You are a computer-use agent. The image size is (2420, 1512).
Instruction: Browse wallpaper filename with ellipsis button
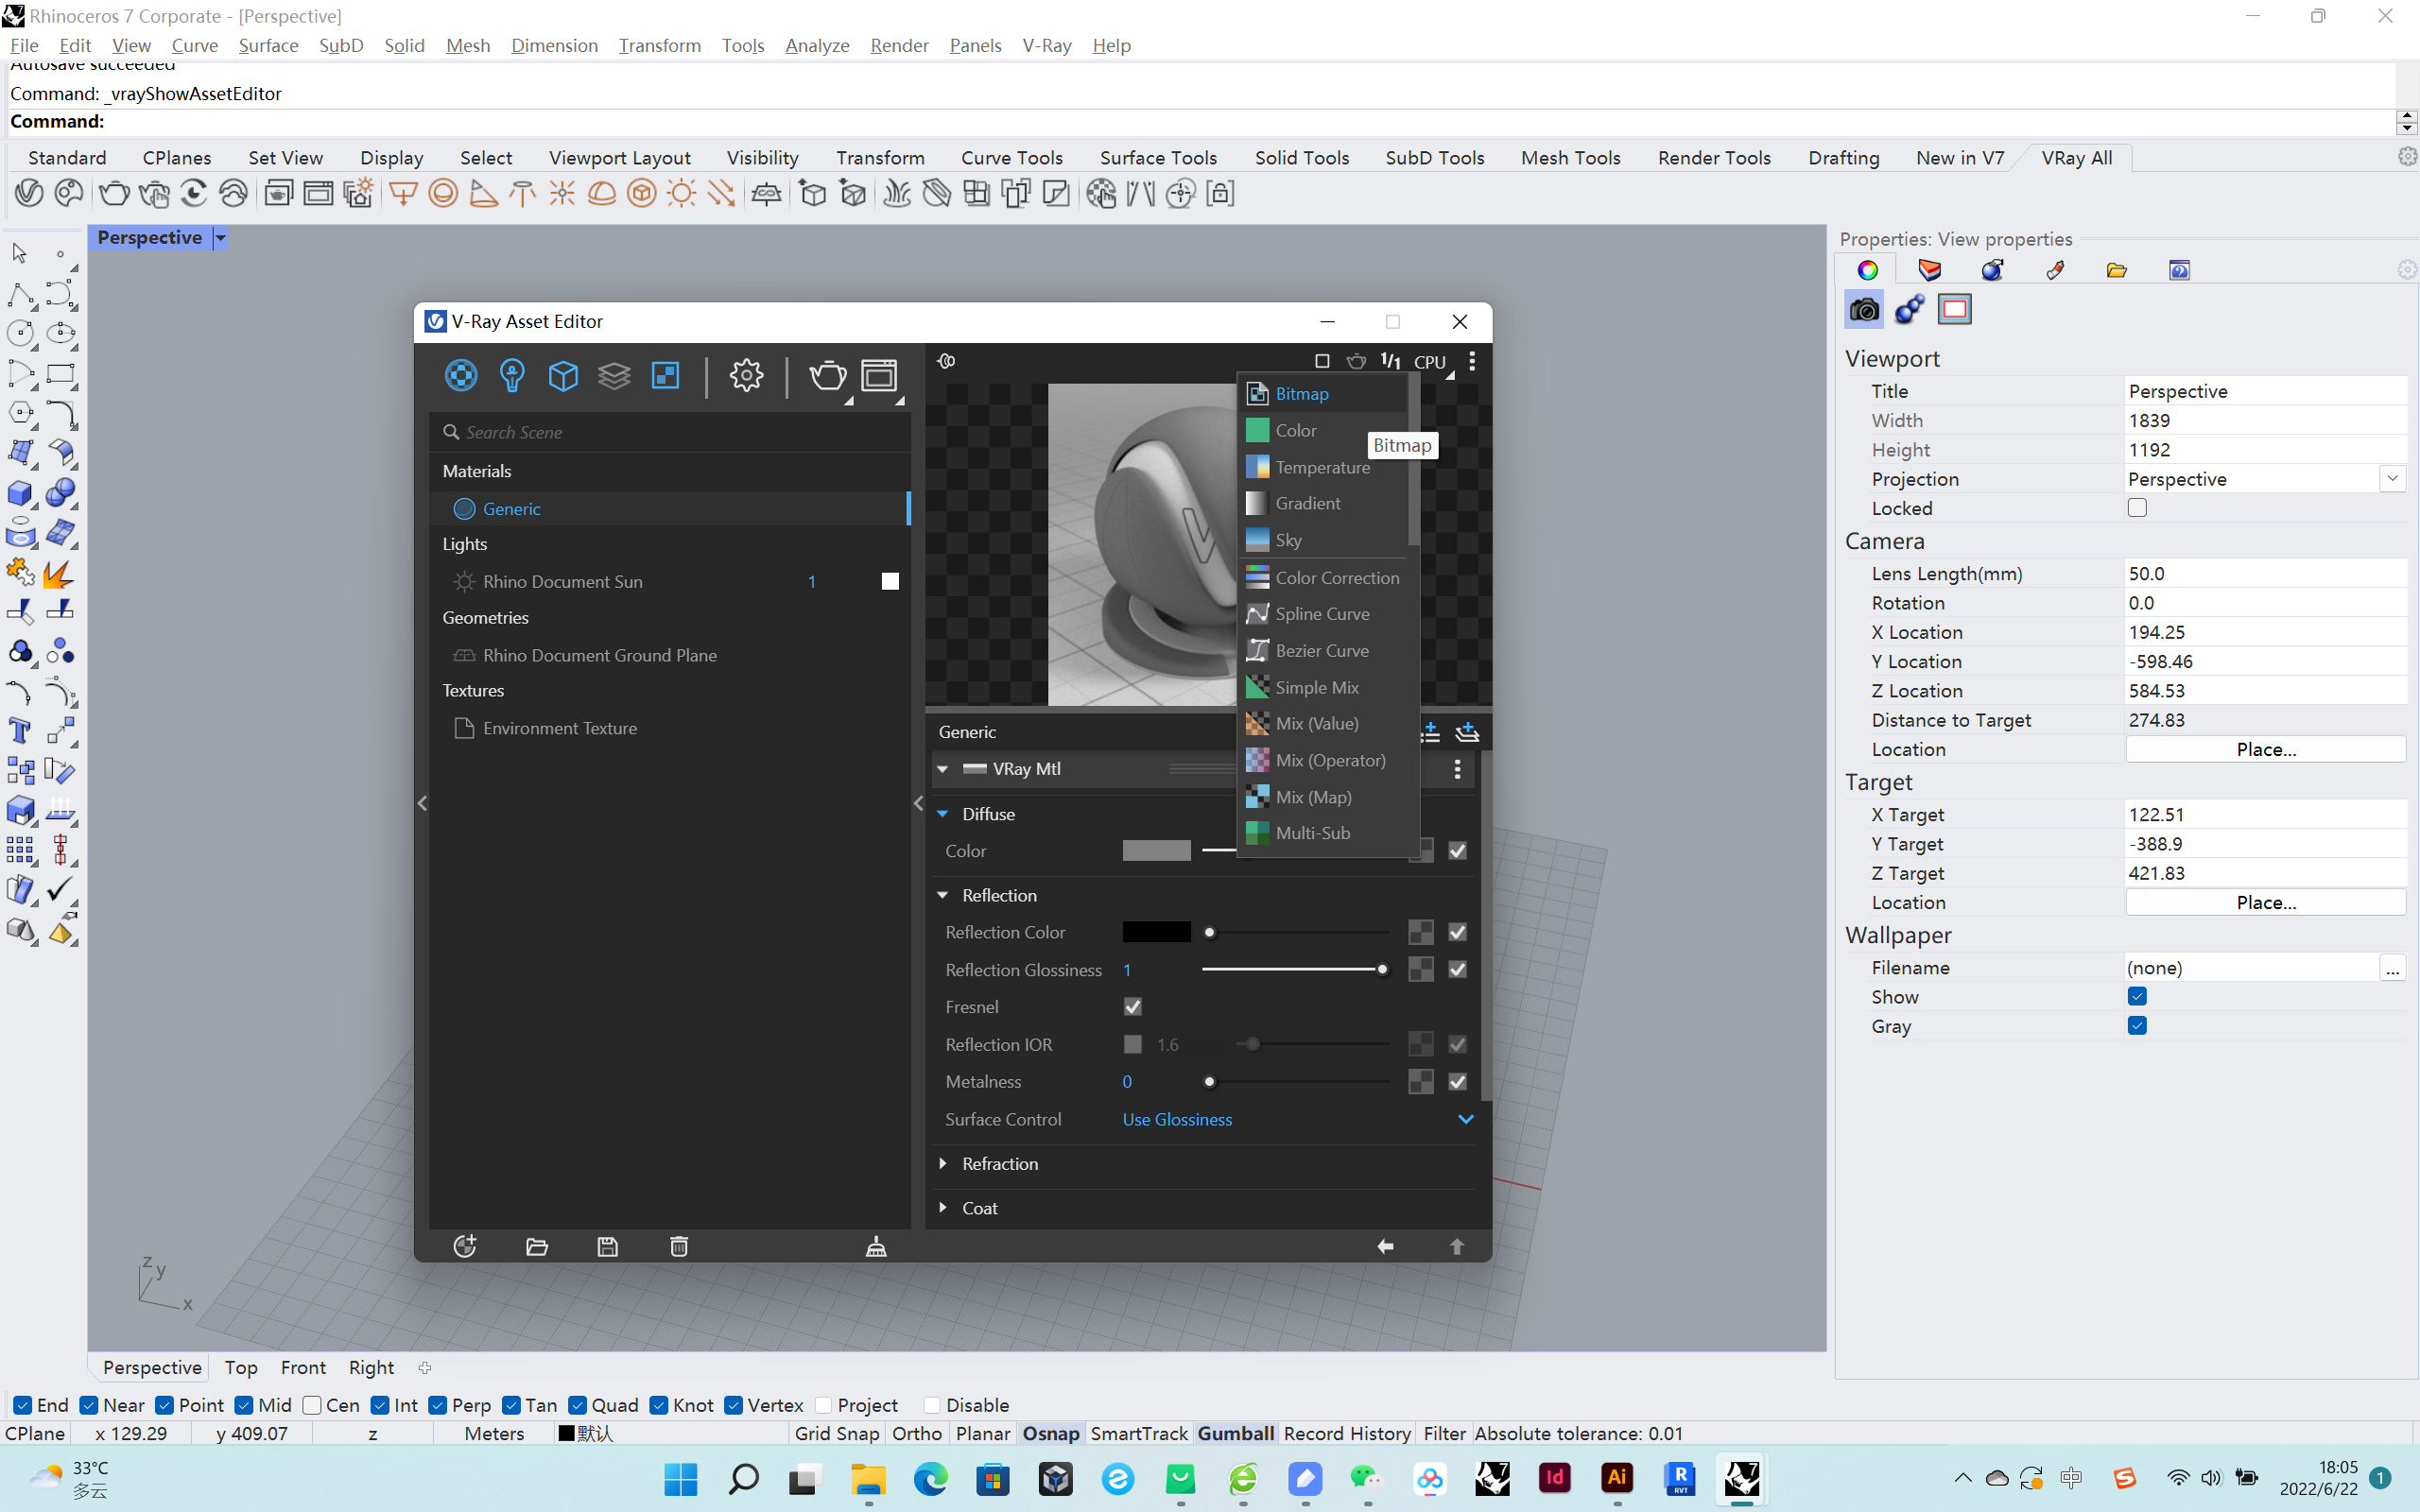[x=2392, y=968]
